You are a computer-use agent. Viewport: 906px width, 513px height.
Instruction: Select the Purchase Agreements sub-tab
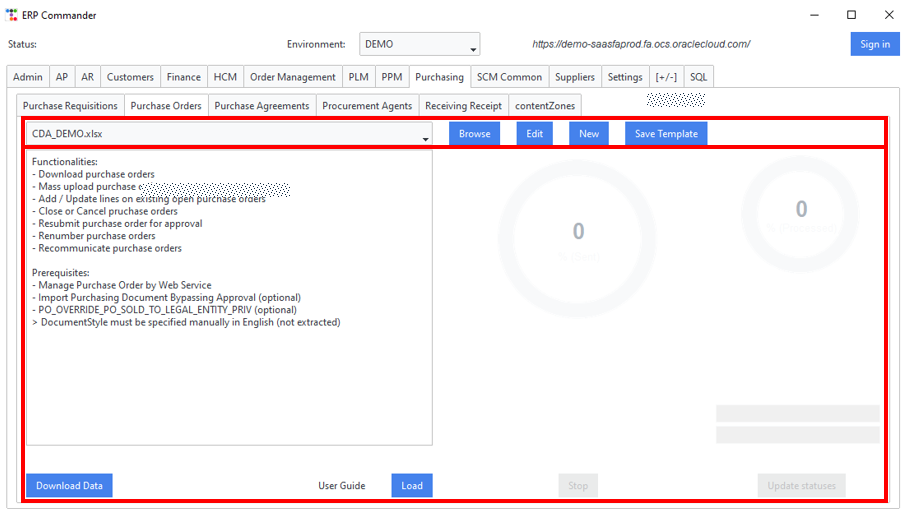[x=262, y=106]
